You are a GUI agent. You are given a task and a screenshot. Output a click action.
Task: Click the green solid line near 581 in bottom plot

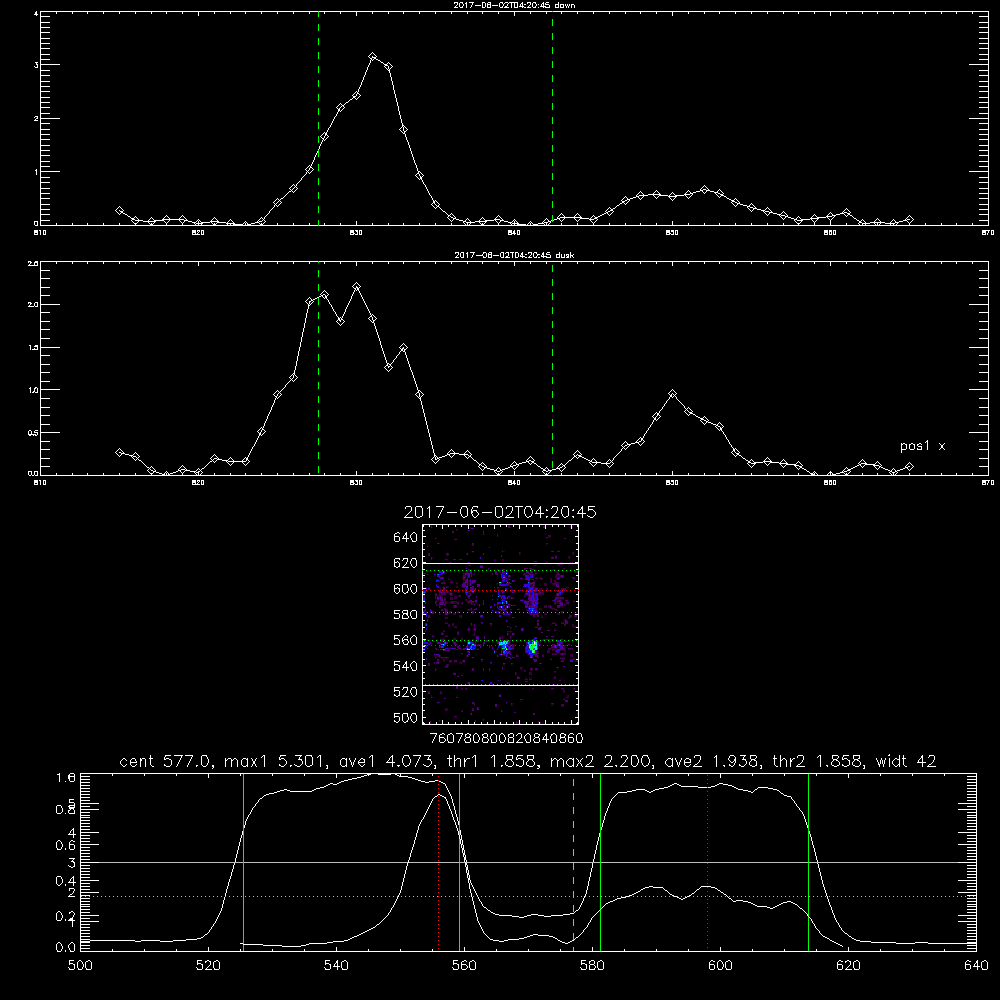[600, 862]
